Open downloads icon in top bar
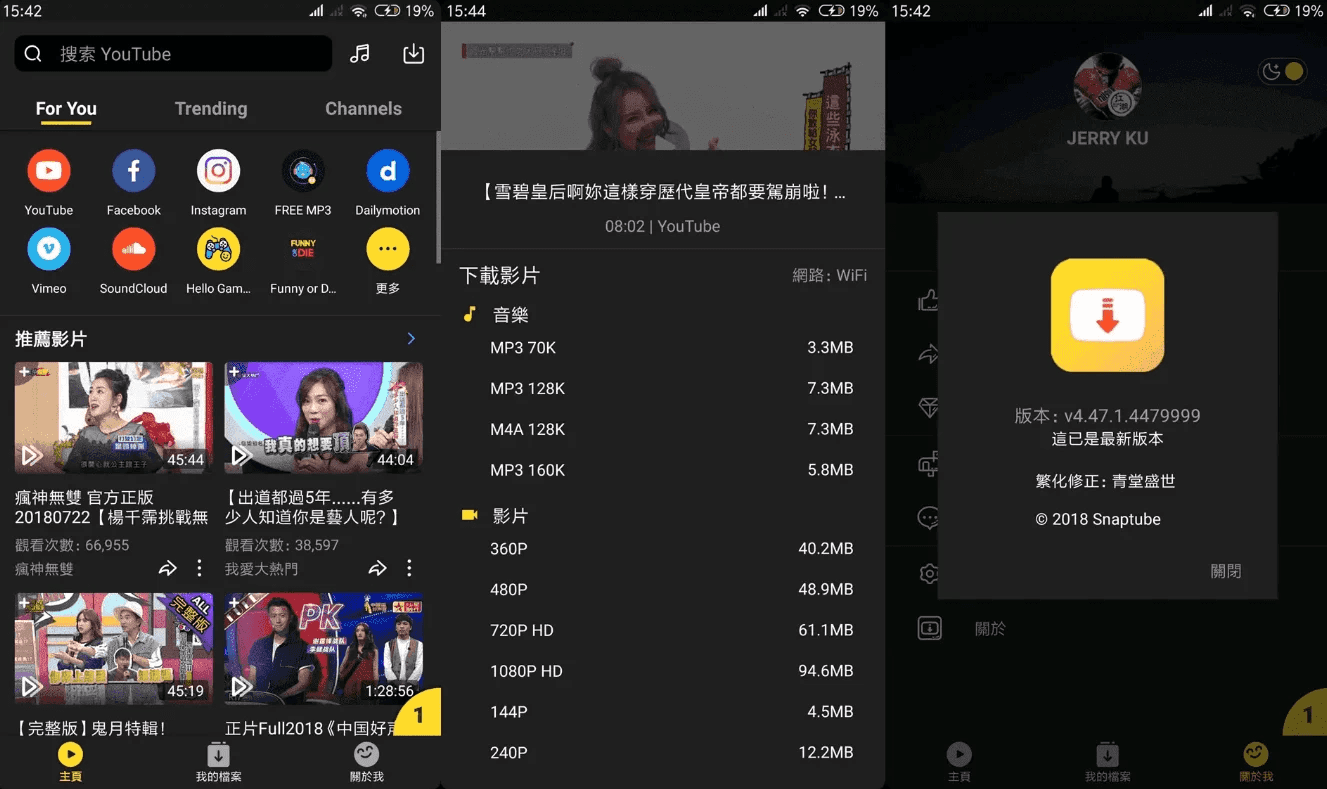This screenshot has height=789, width=1327. point(413,54)
